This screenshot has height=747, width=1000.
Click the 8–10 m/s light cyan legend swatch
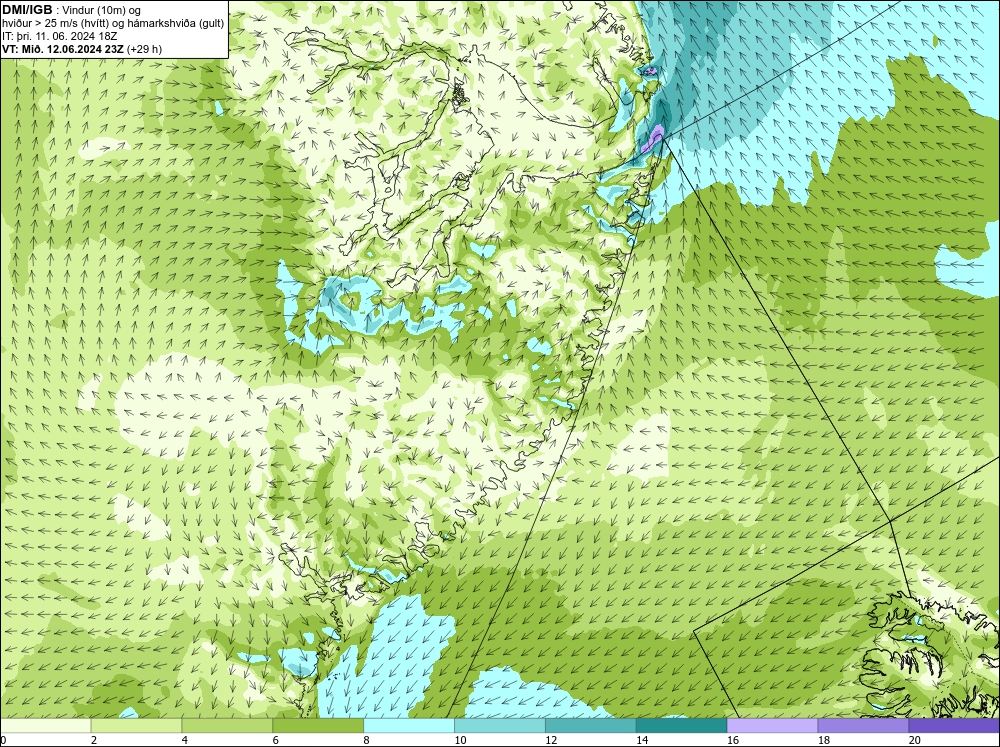pos(409,726)
